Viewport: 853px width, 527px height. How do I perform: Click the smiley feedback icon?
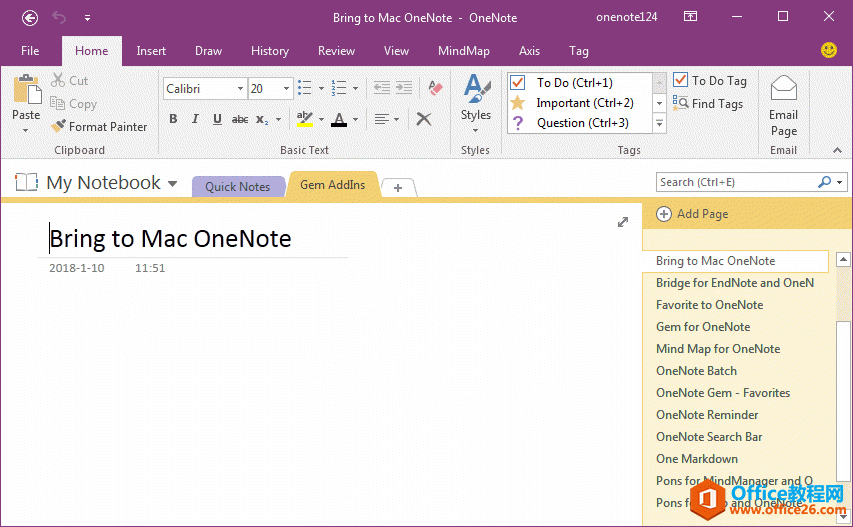point(829,50)
